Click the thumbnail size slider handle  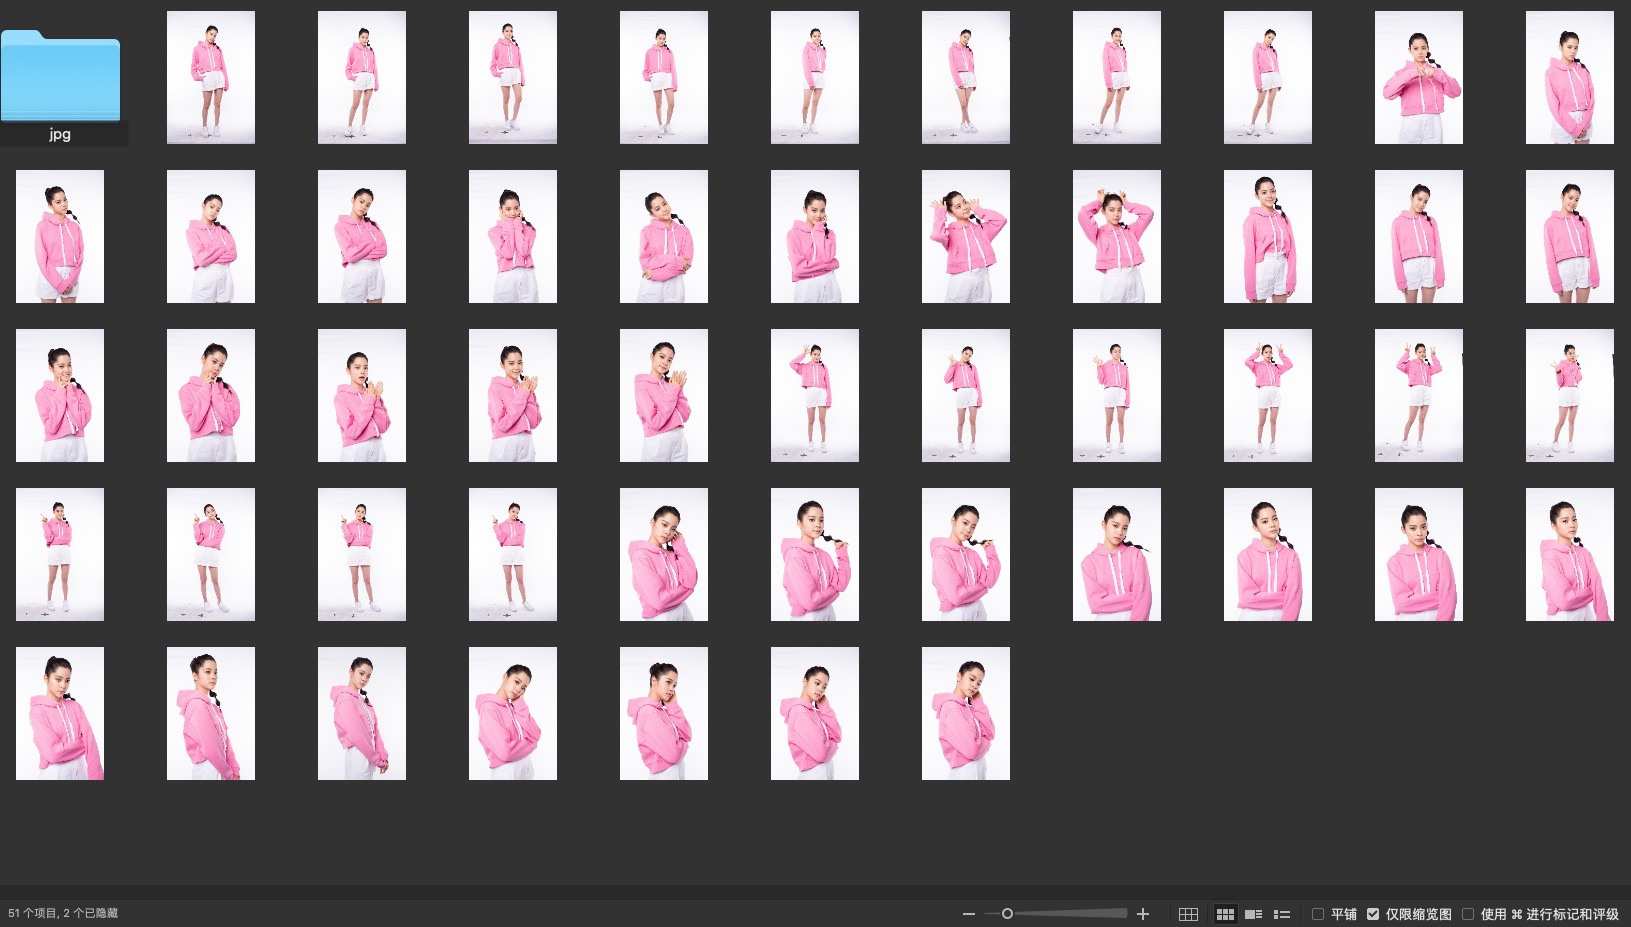[1007, 914]
